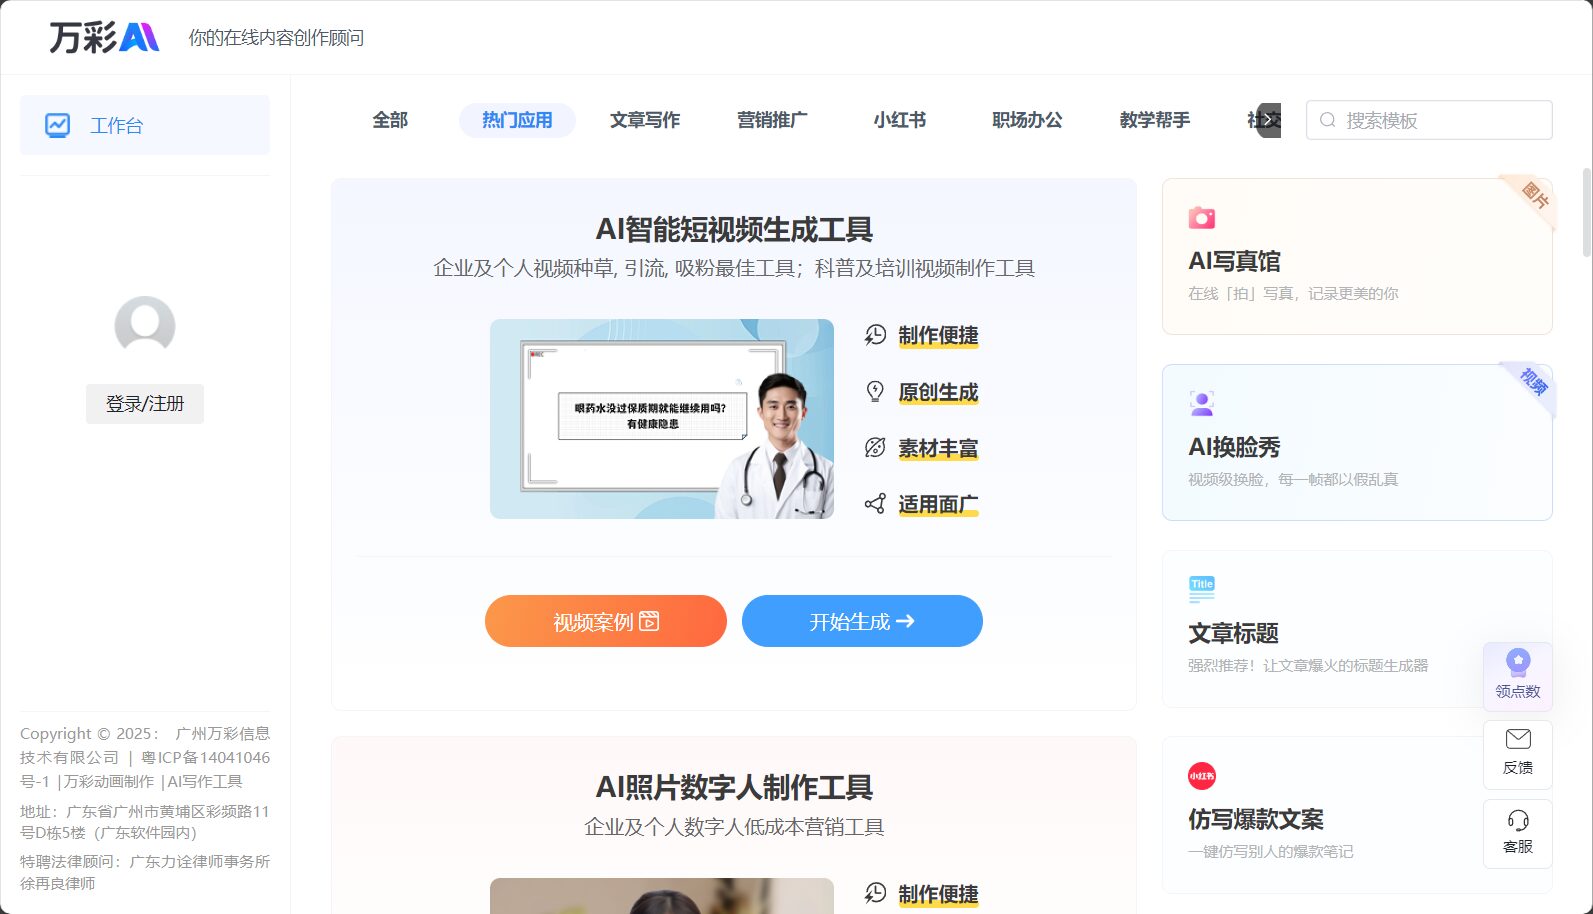This screenshot has width=1593, height=914.
Task: Click the 万彩AI logo
Action: [104, 37]
